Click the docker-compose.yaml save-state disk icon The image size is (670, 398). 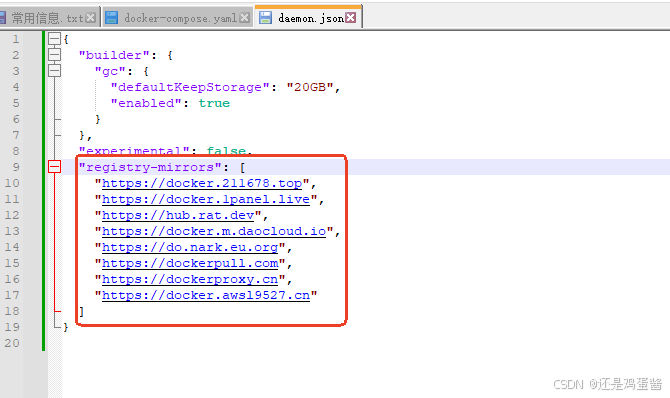[112, 18]
